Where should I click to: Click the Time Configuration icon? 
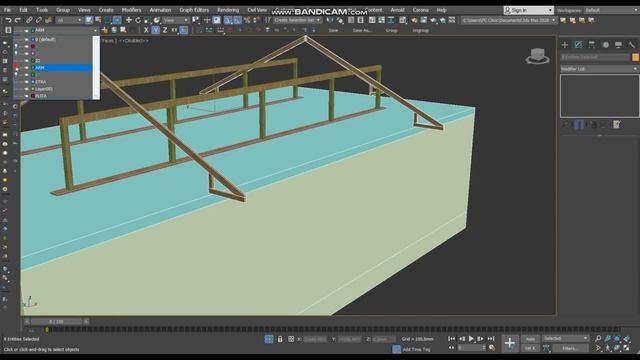pyautogui.click(x=492, y=348)
